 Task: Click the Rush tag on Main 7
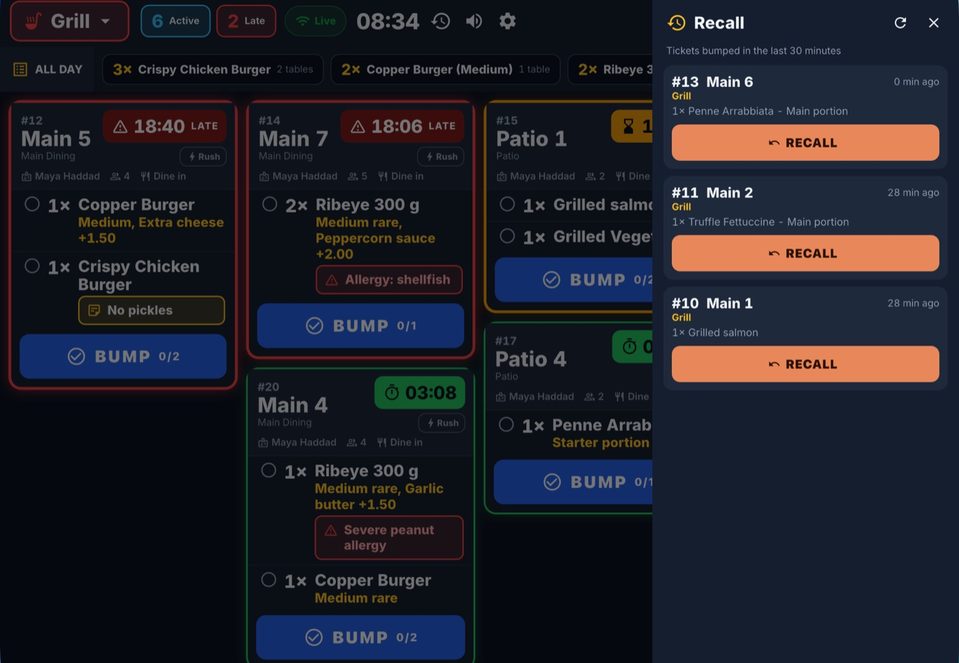pos(441,157)
